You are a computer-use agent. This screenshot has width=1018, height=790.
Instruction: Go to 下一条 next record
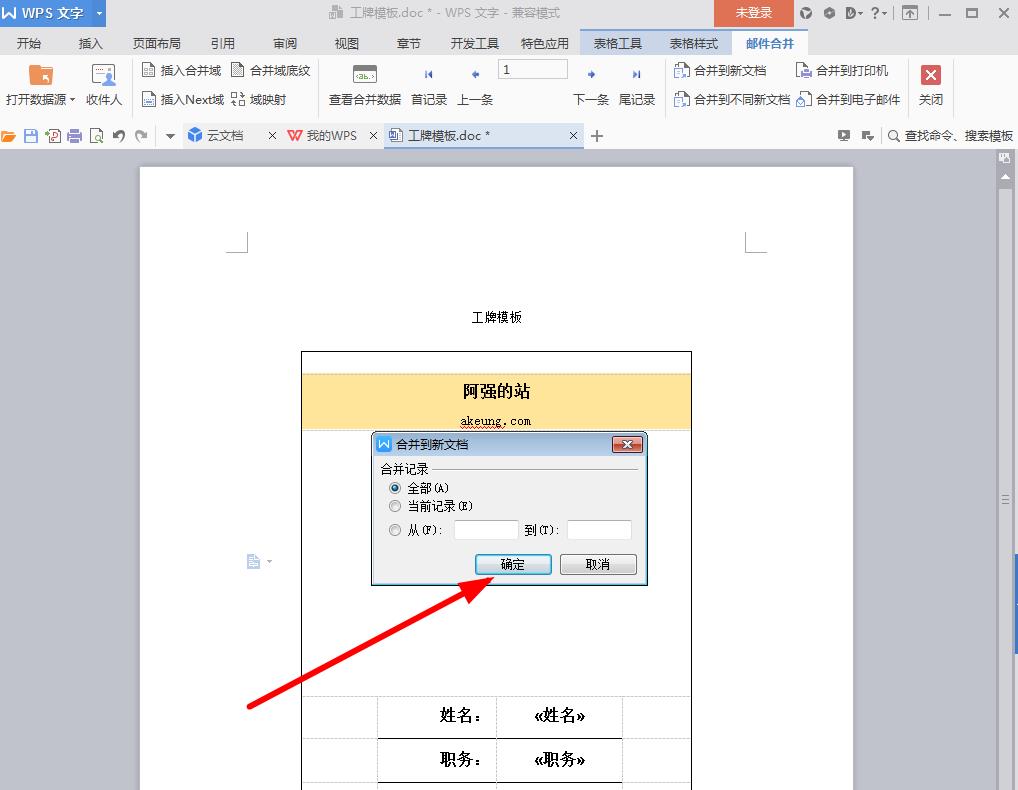[x=591, y=76]
